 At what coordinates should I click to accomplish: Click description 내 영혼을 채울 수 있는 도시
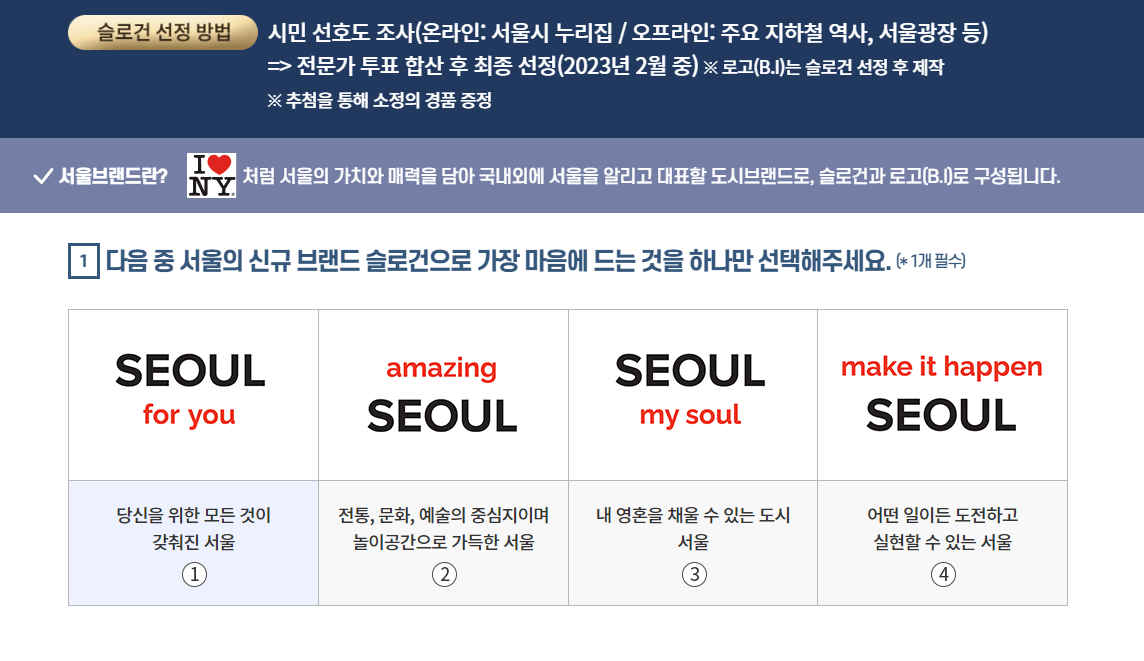[693, 516]
